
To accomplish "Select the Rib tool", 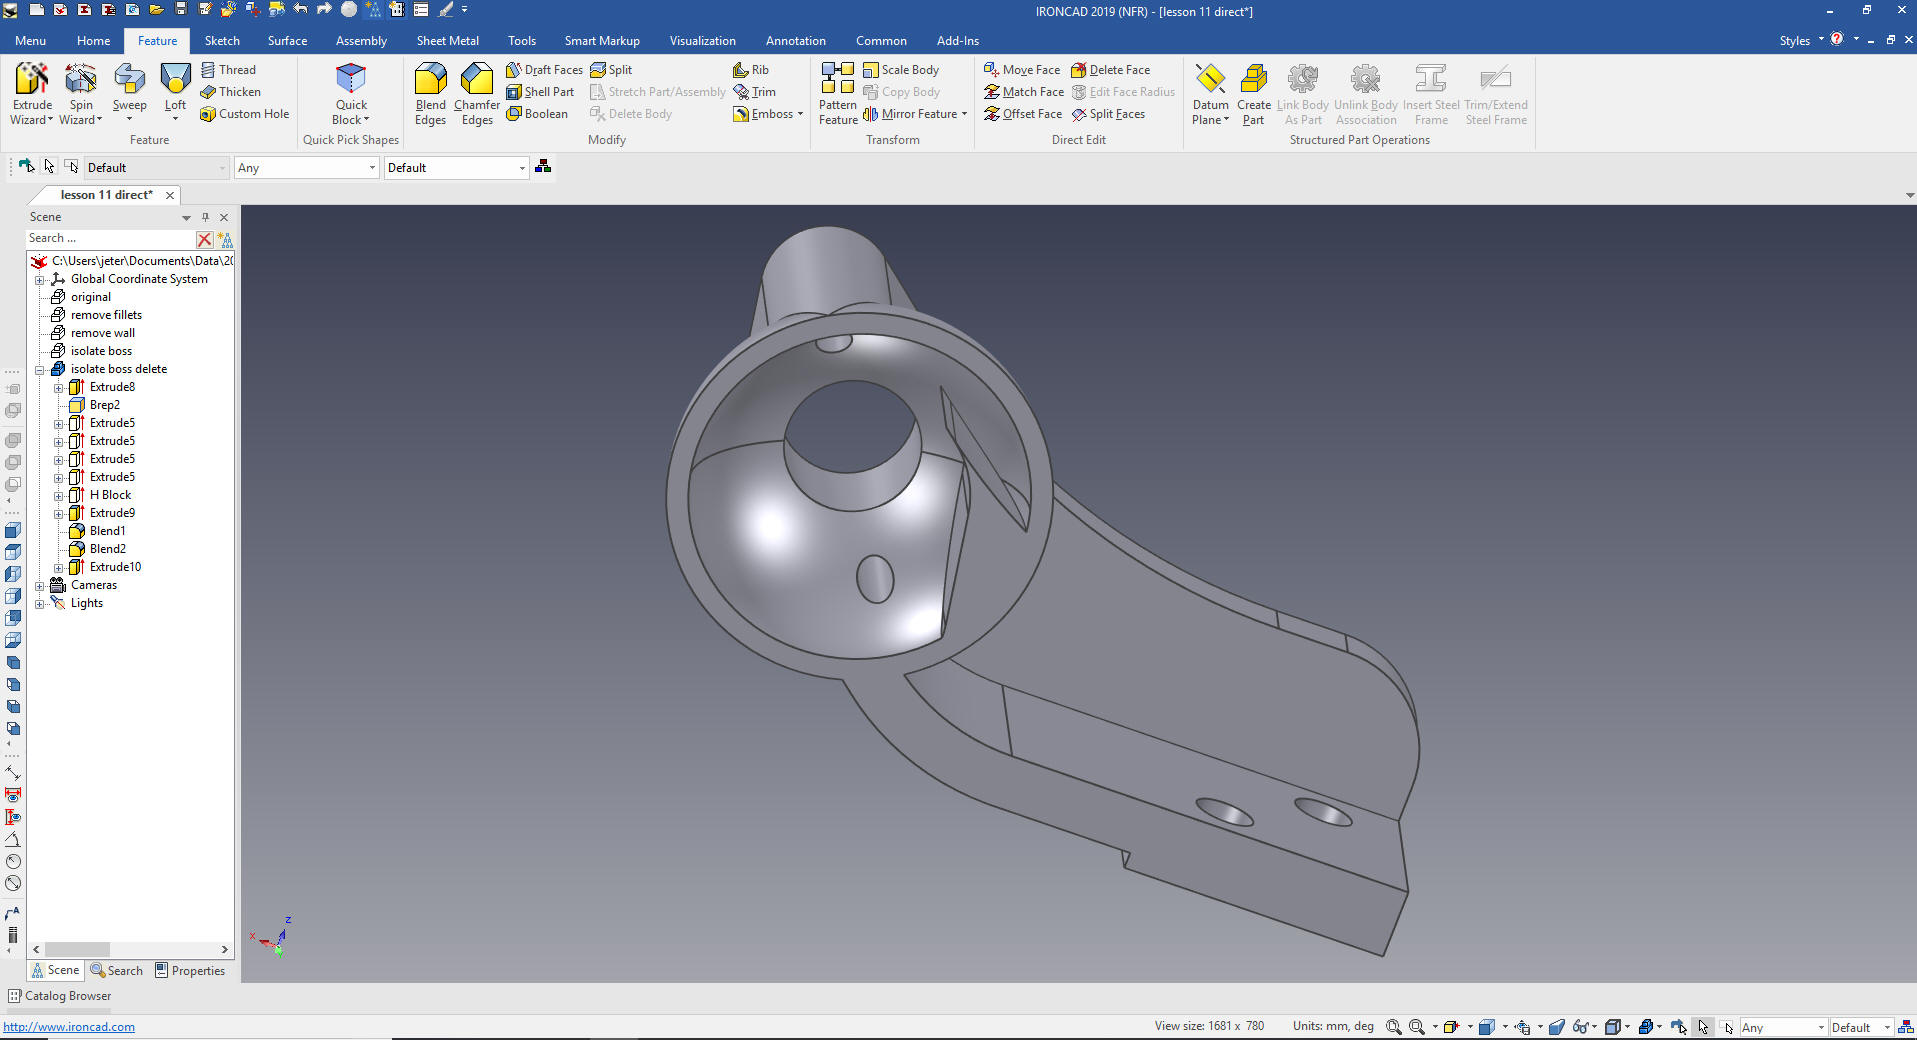I will pyautogui.click(x=751, y=70).
